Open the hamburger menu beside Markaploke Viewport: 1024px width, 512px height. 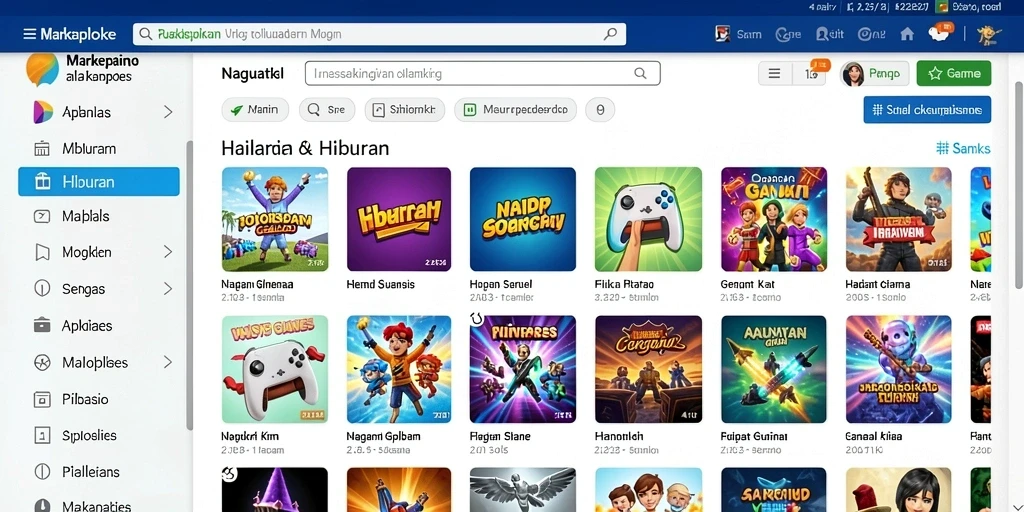(29, 34)
